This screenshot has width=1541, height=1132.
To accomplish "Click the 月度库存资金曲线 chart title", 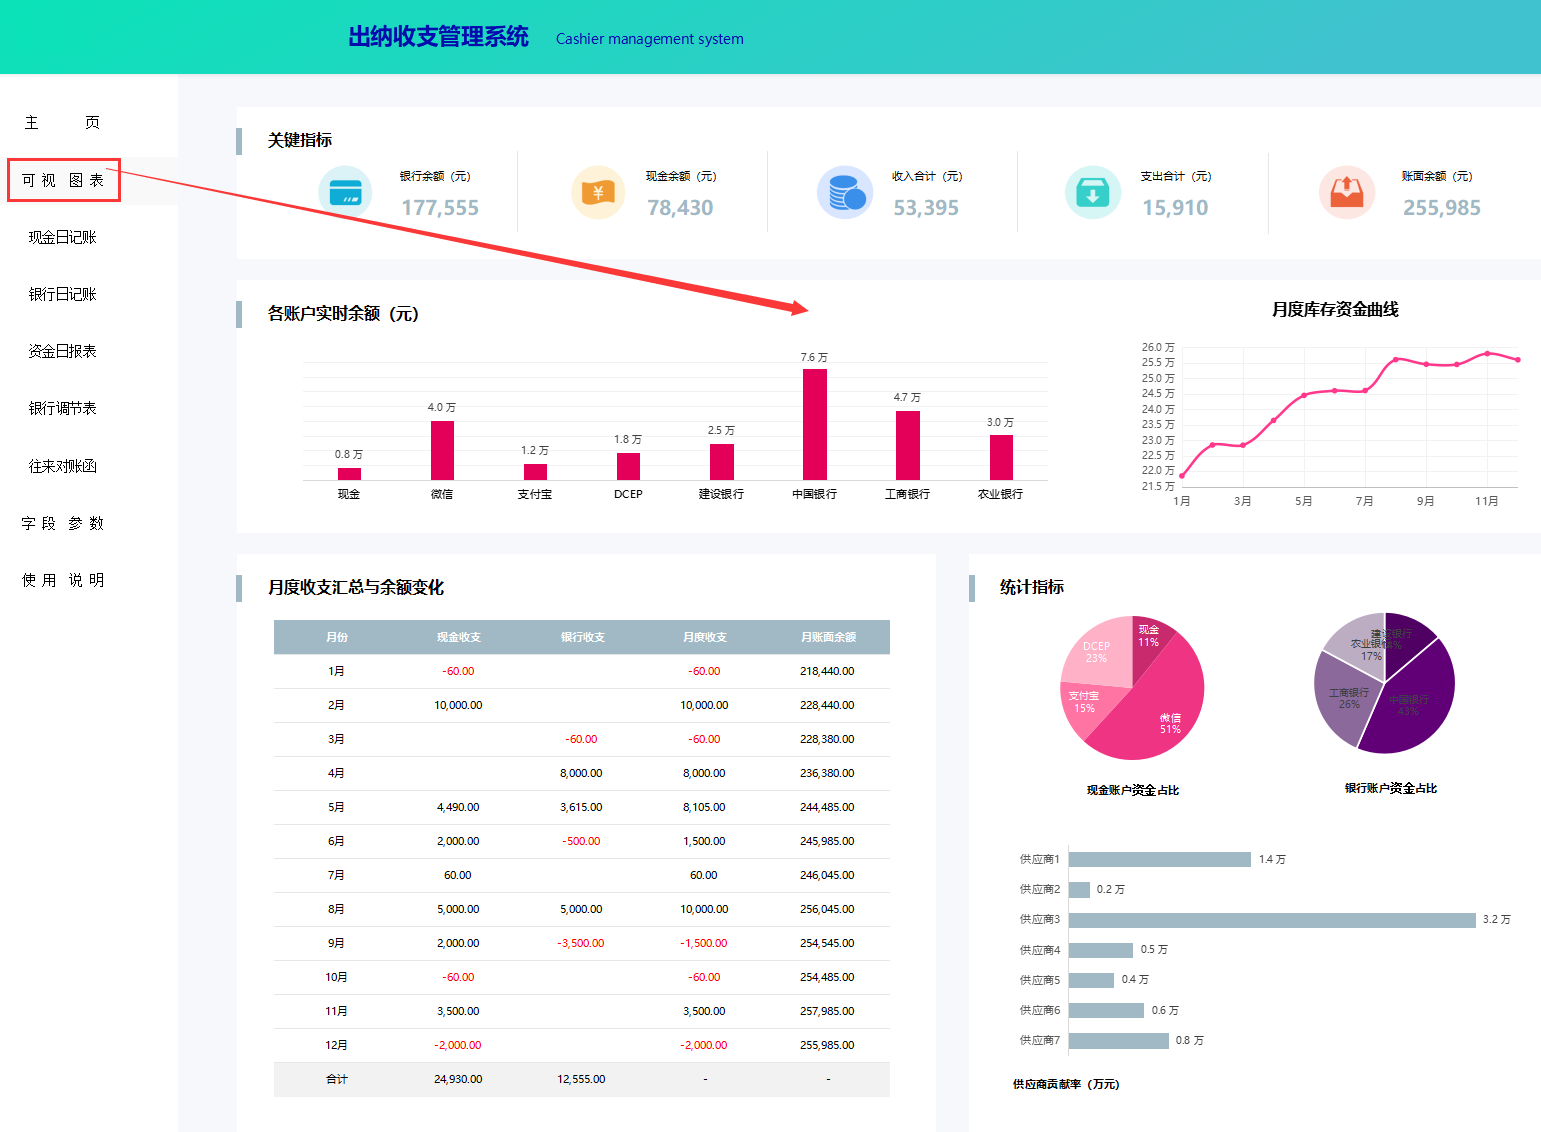I will tap(1335, 309).
